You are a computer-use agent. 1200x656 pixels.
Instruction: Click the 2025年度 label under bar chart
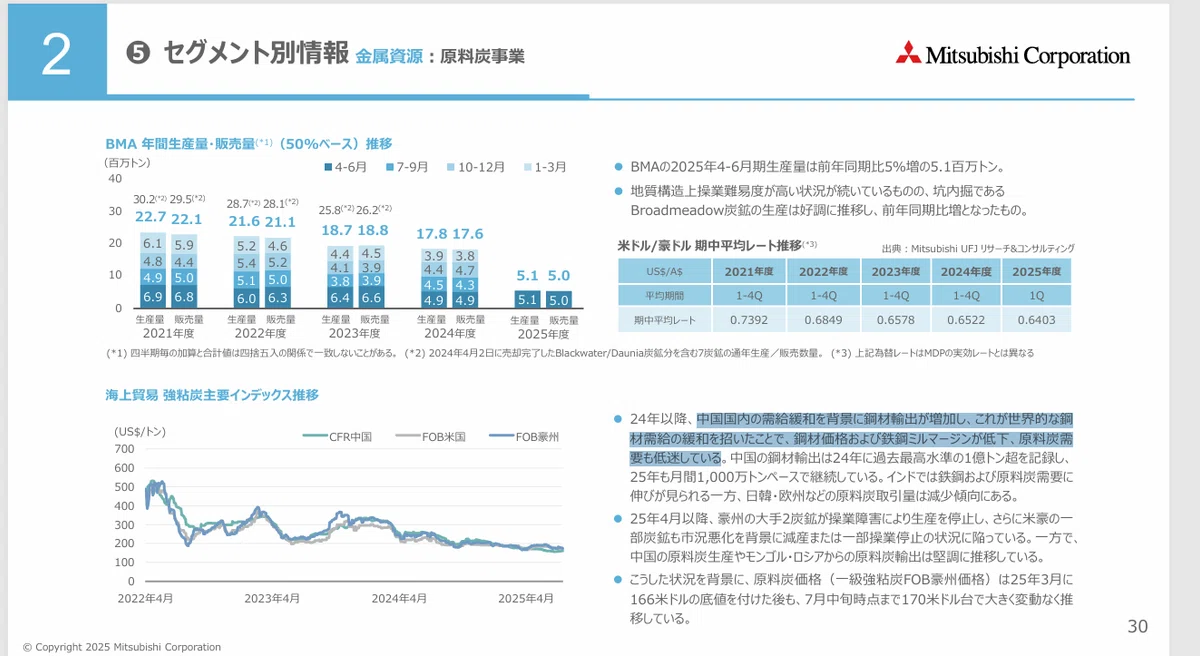[x=543, y=333]
